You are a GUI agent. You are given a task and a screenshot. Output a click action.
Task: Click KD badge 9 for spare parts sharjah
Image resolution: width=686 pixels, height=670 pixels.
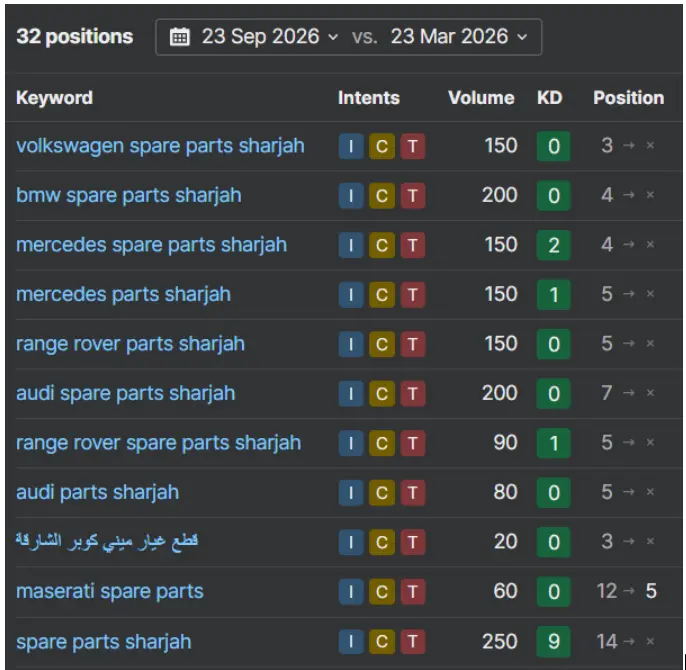[x=553, y=642]
